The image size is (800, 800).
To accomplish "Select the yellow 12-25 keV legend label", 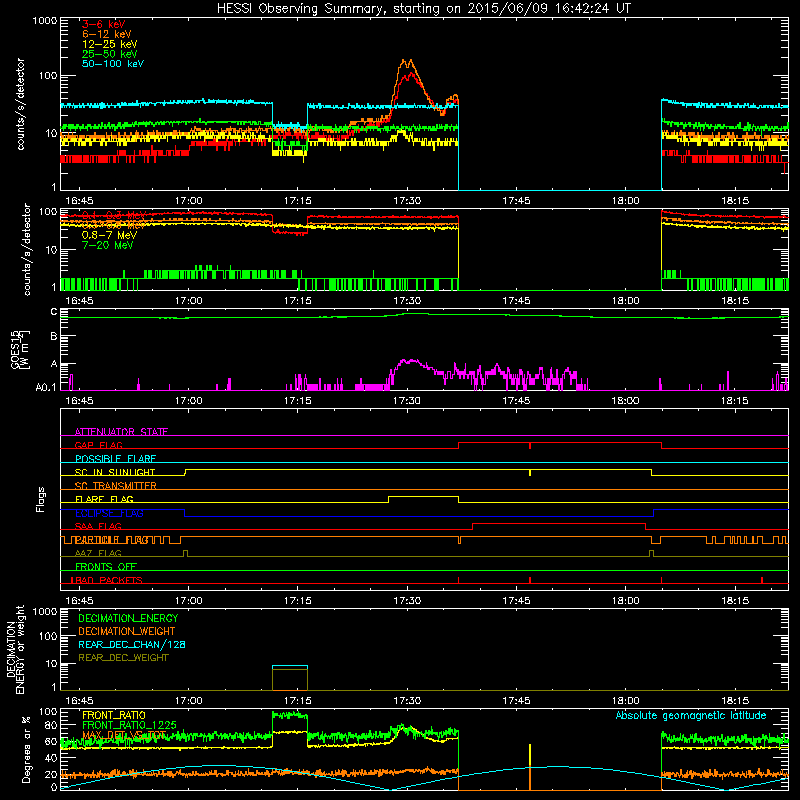I will 110,44.
